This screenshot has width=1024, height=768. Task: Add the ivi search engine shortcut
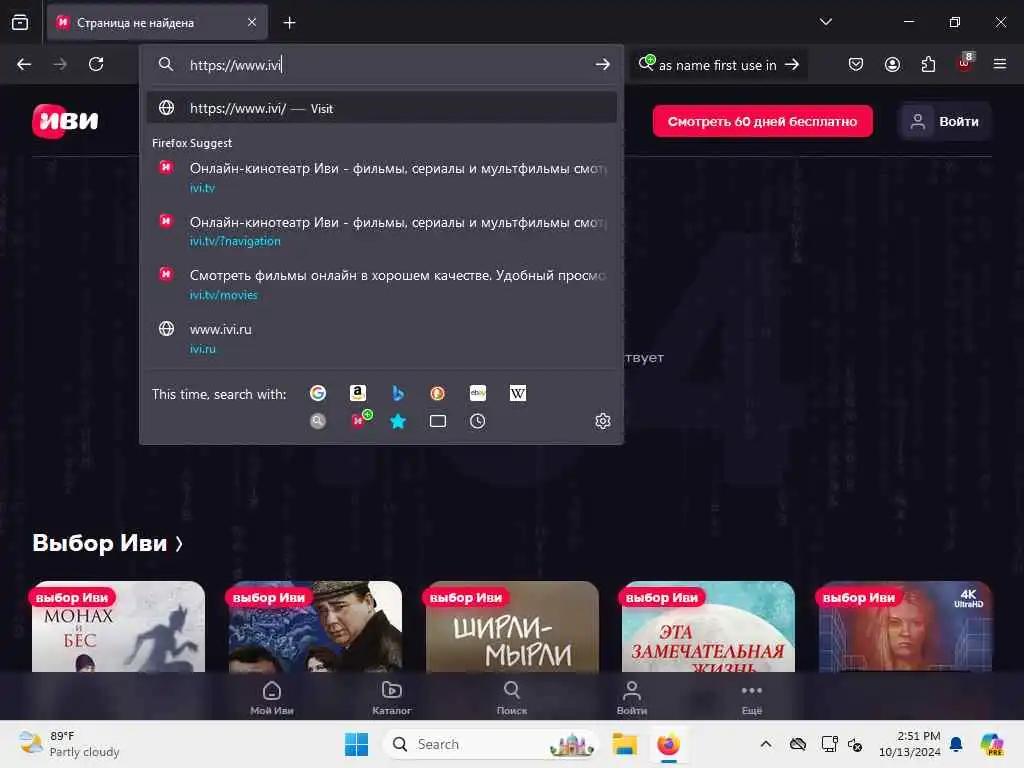360,419
